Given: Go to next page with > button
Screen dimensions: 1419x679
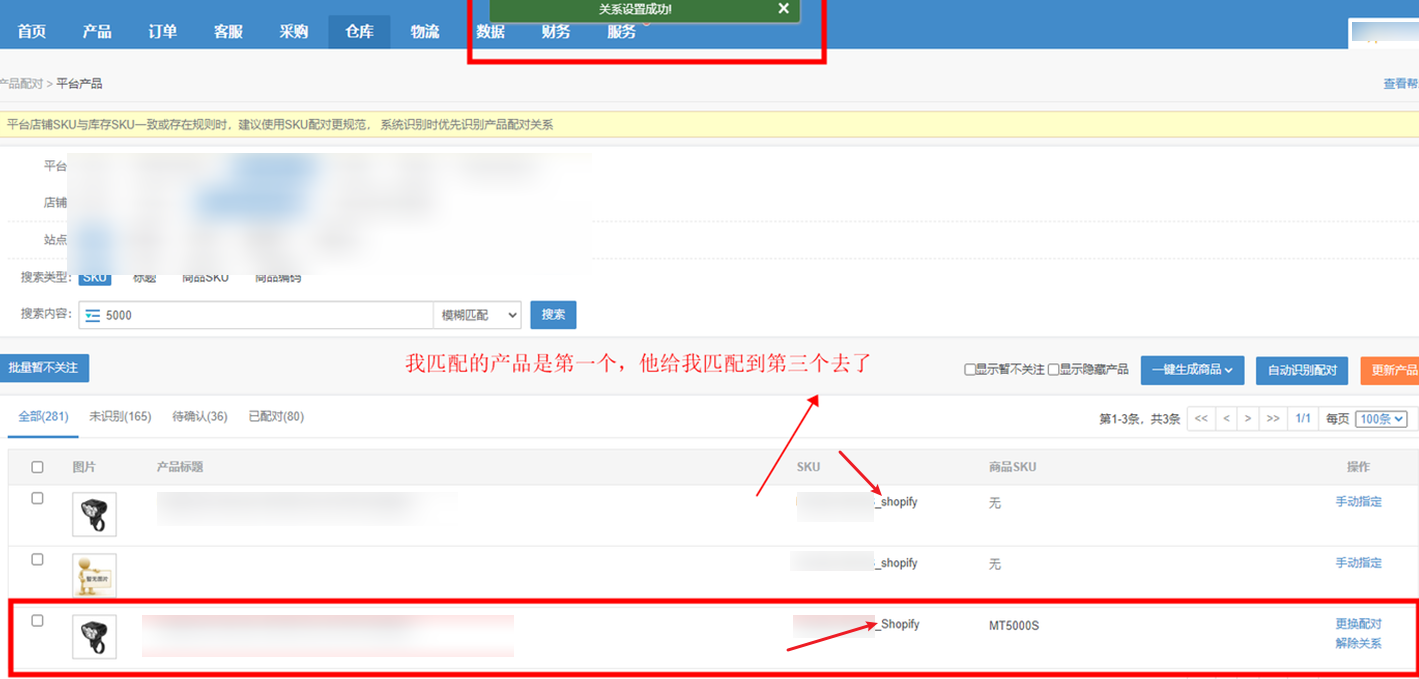Looking at the screenshot, I should click(x=1248, y=419).
